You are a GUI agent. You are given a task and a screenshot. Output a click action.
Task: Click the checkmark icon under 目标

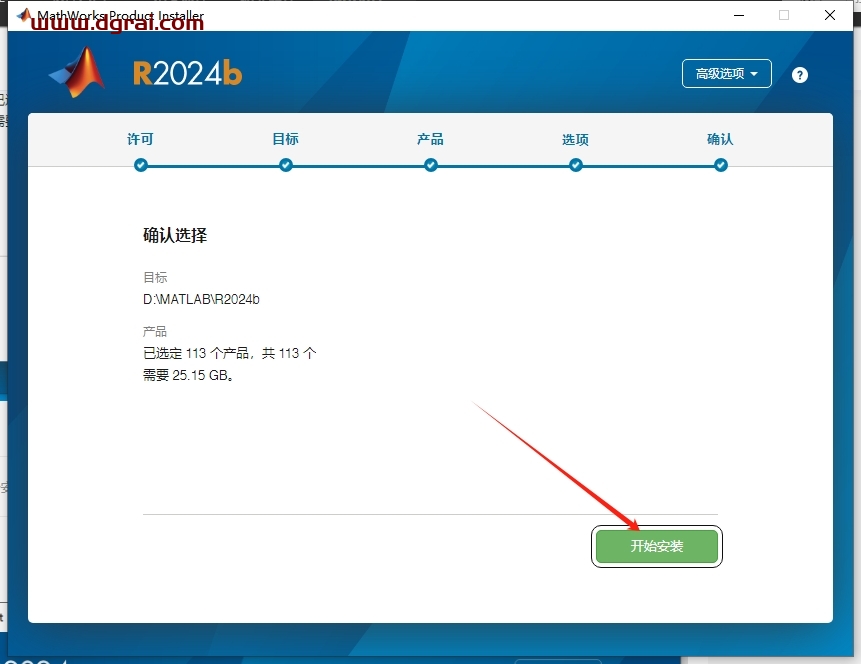(x=285, y=165)
